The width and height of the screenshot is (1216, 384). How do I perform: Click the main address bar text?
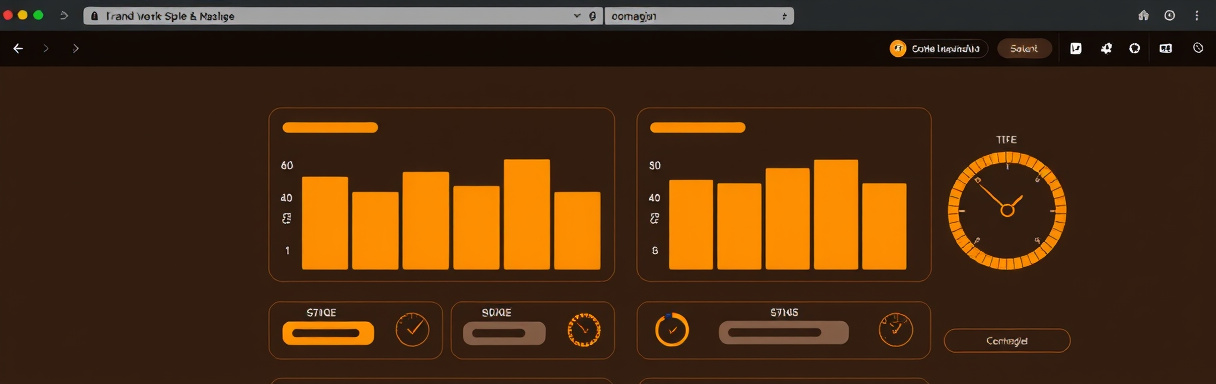(170, 17)
